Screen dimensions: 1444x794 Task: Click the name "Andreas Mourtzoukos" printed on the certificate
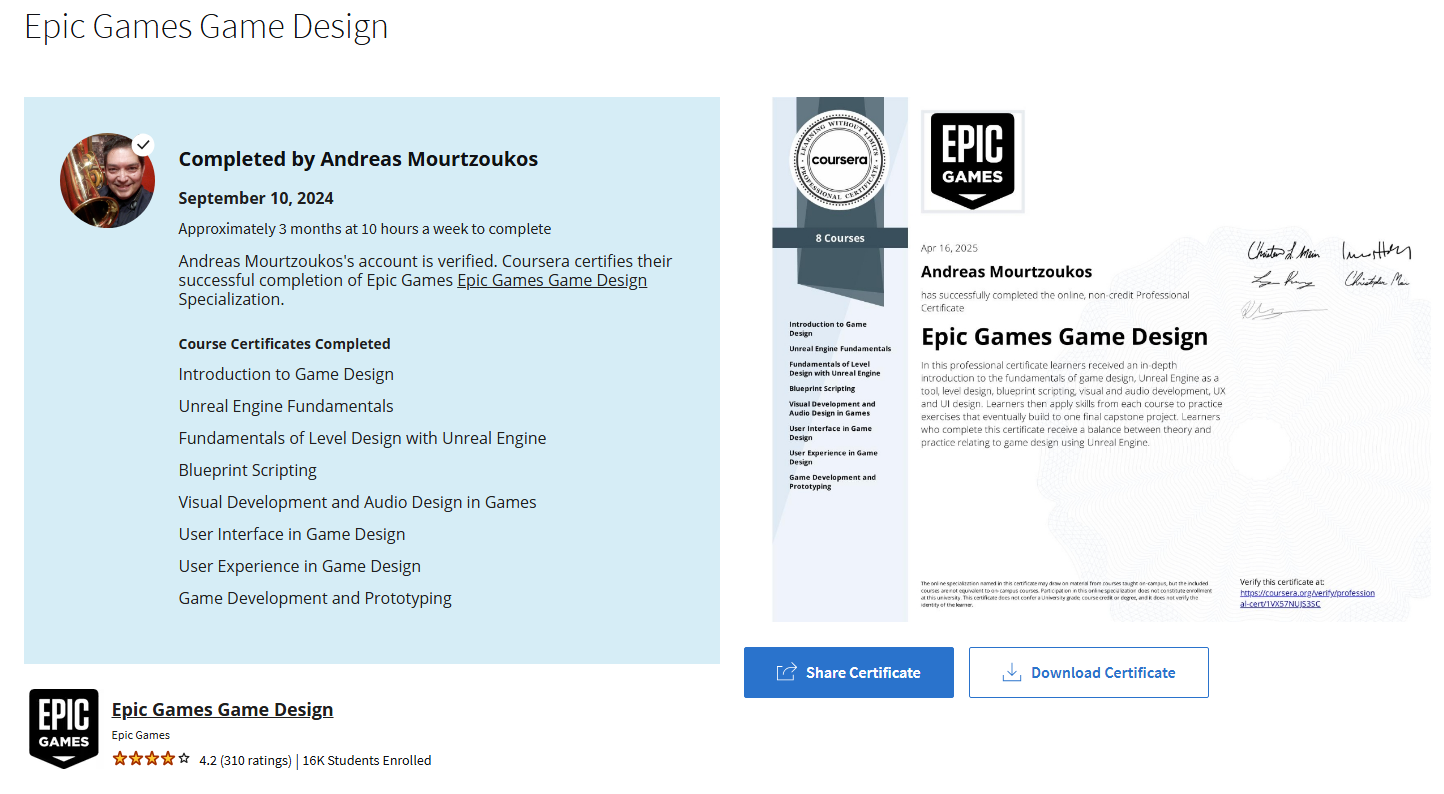(x=1006, y=272)
